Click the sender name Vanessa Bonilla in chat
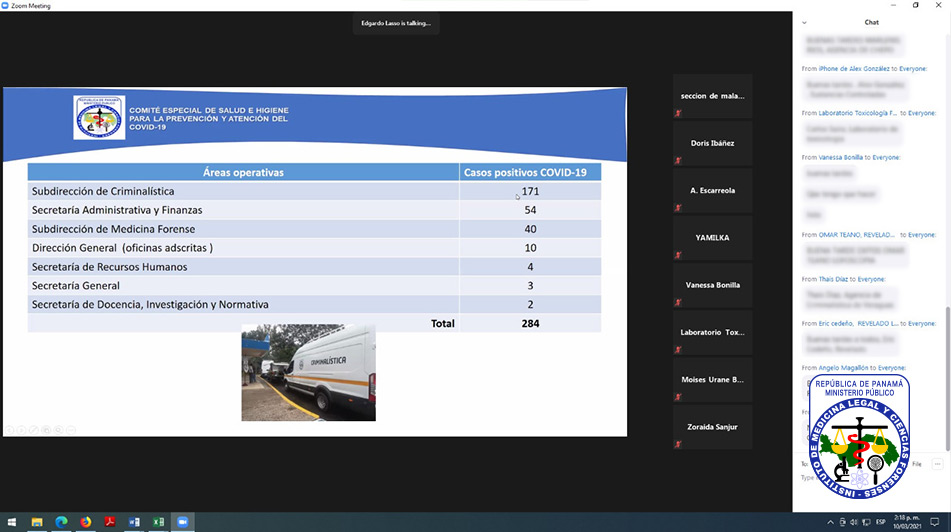Image resolution: width=951 pixels, height=532 pixels. pyautogui.click(x=841, y=157)
